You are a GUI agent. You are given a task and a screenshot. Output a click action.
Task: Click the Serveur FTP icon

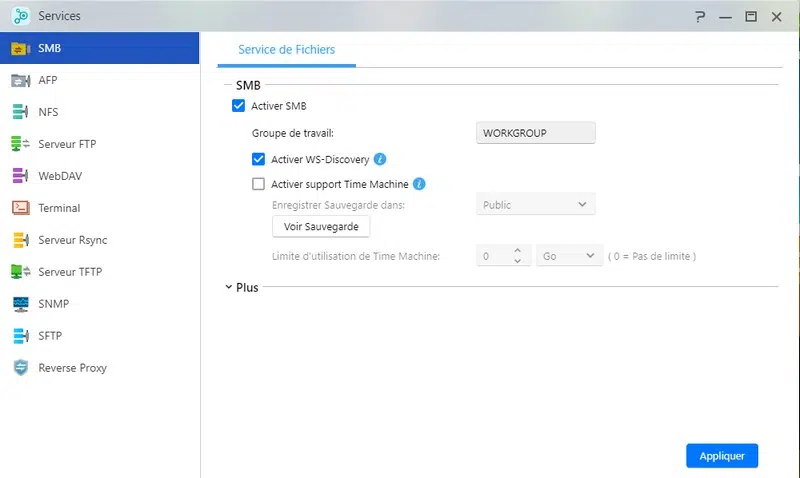point(20,144)
